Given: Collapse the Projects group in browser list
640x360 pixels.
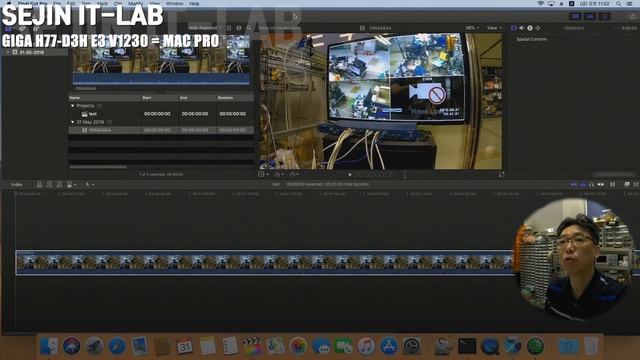Looking at the screenshot, I should tap(73, 106).
